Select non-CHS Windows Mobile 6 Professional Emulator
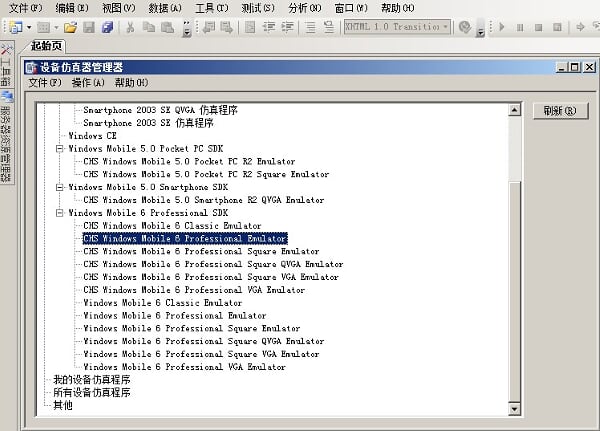Viewport: 600px width, 431px height. [175, 315]
